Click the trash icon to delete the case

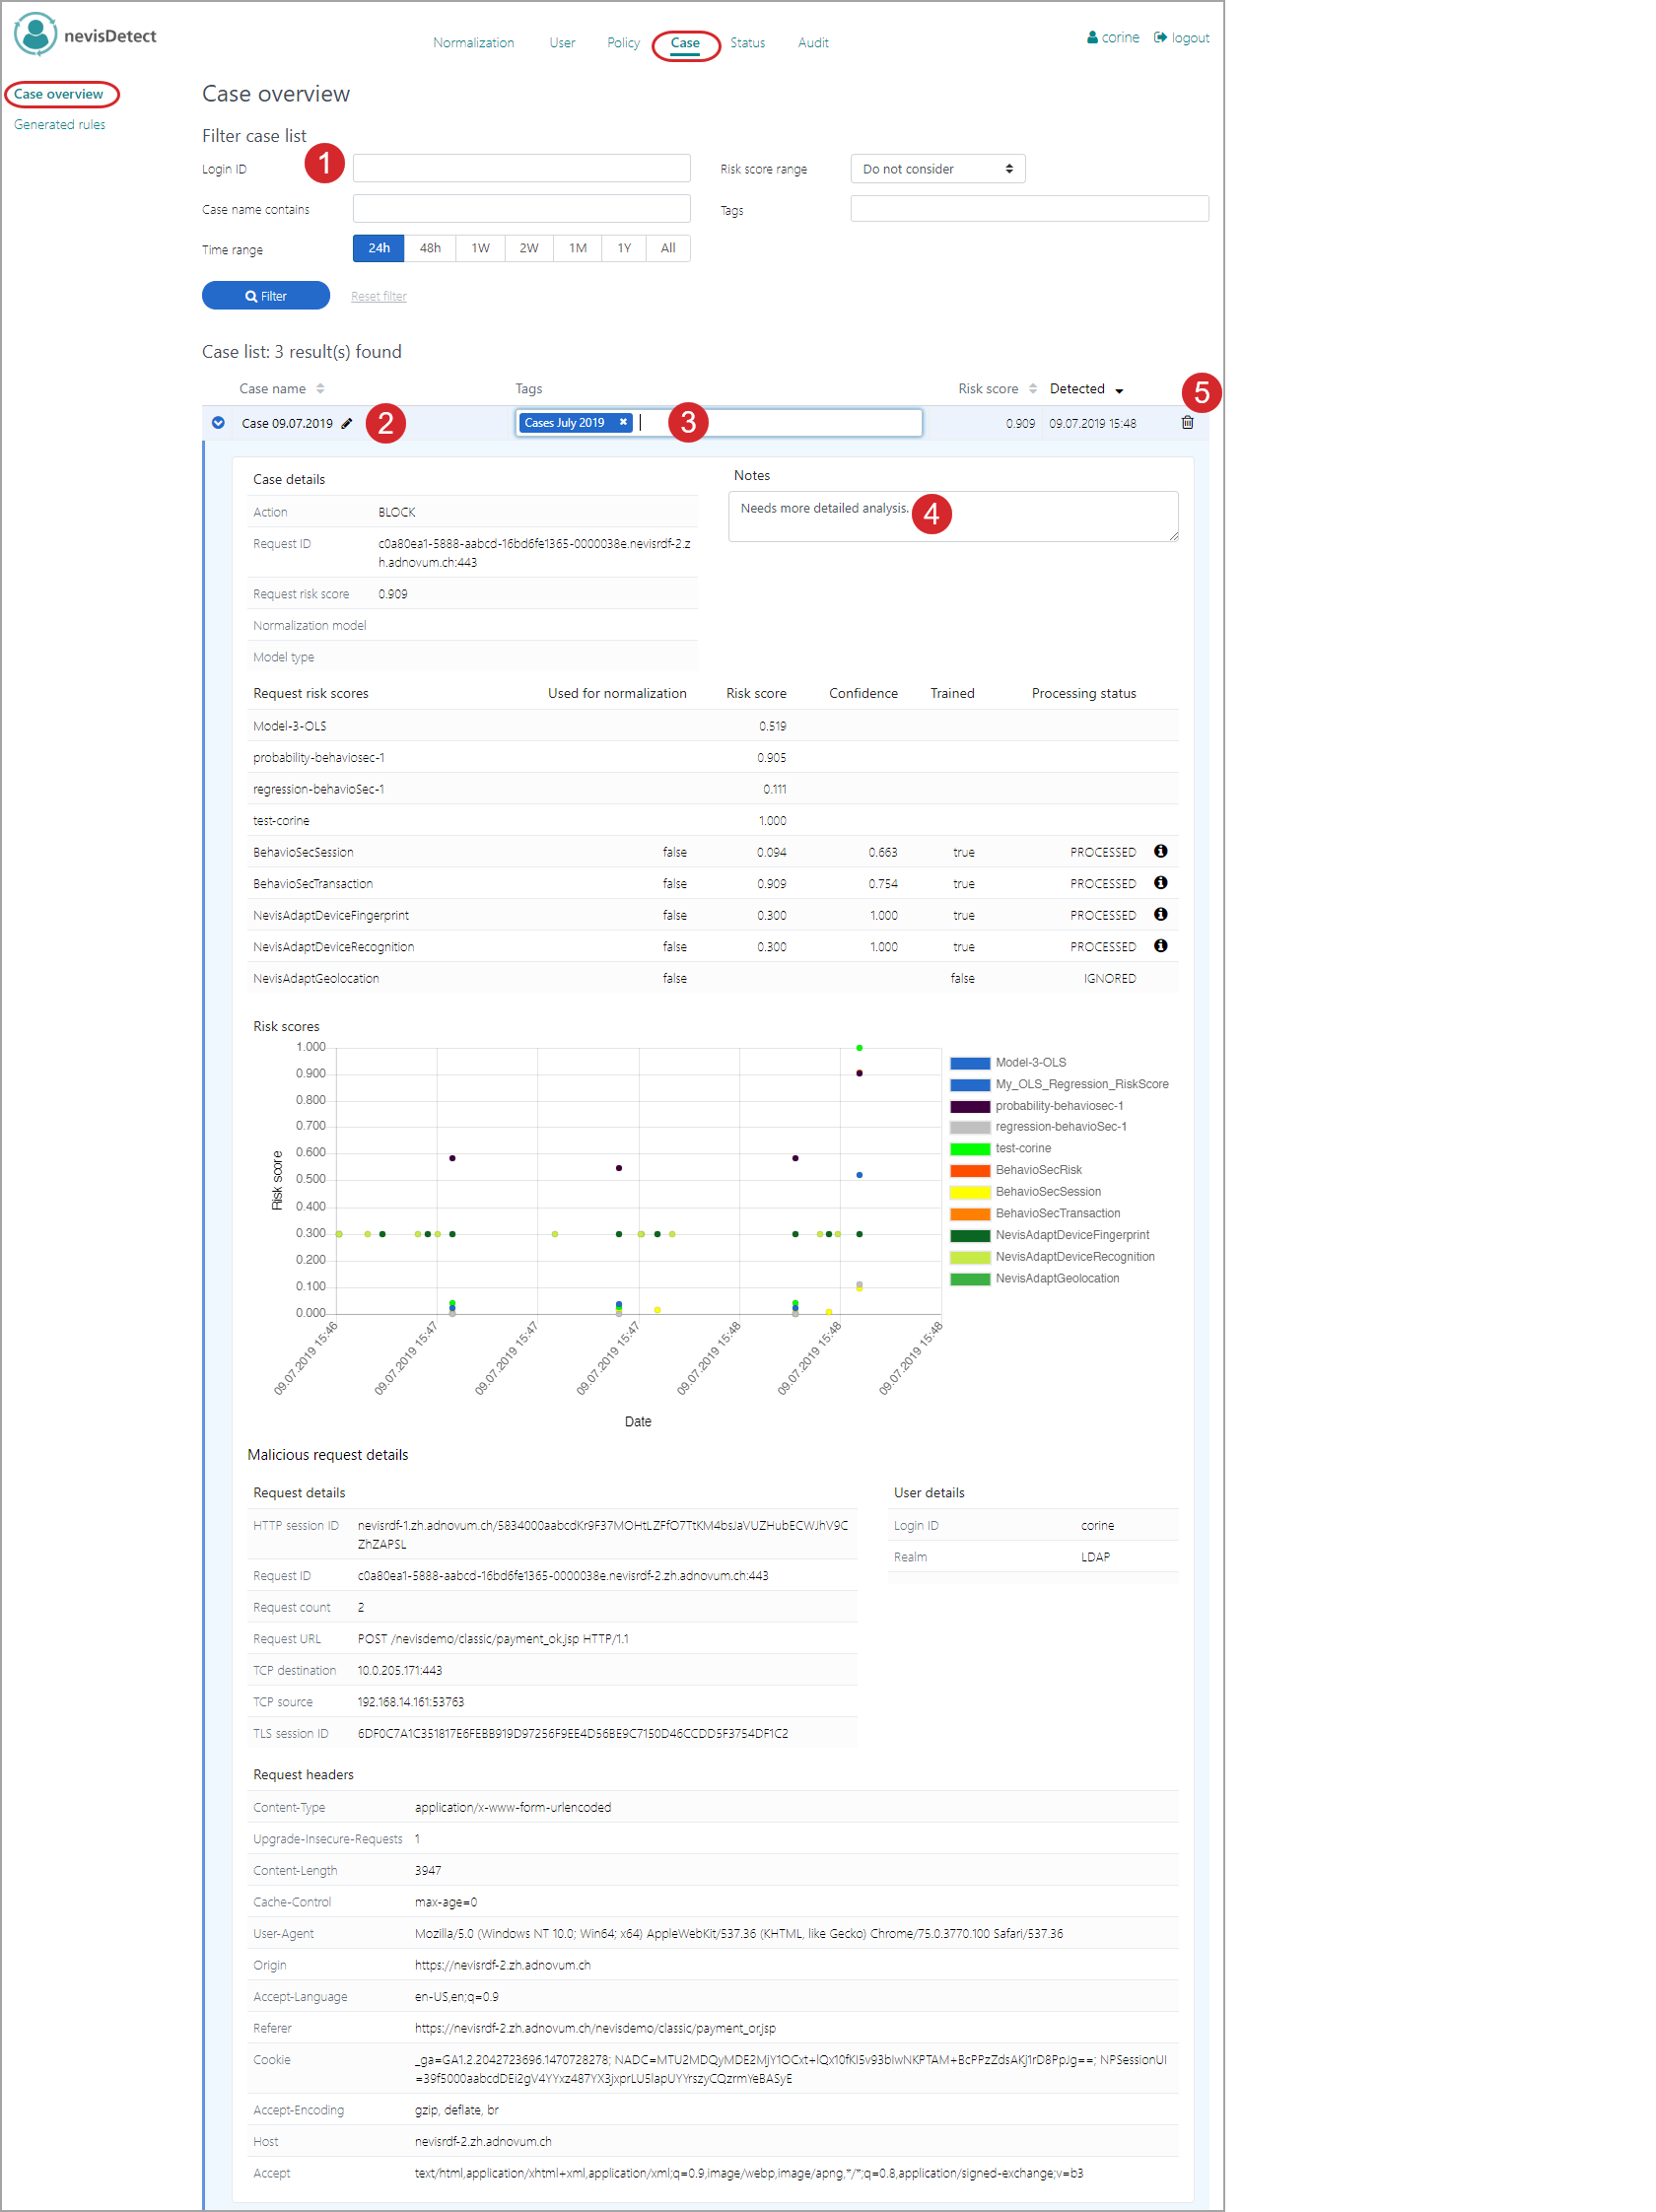1187,423
